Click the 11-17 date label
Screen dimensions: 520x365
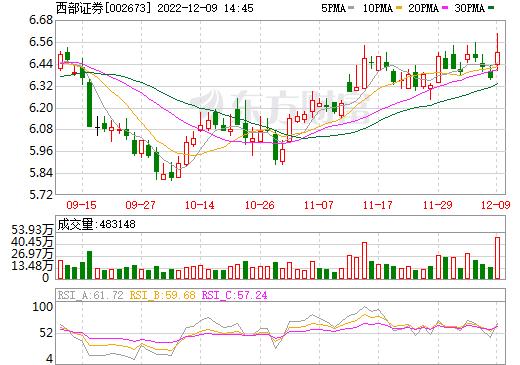pyautogui.click(x=378, y=205)
